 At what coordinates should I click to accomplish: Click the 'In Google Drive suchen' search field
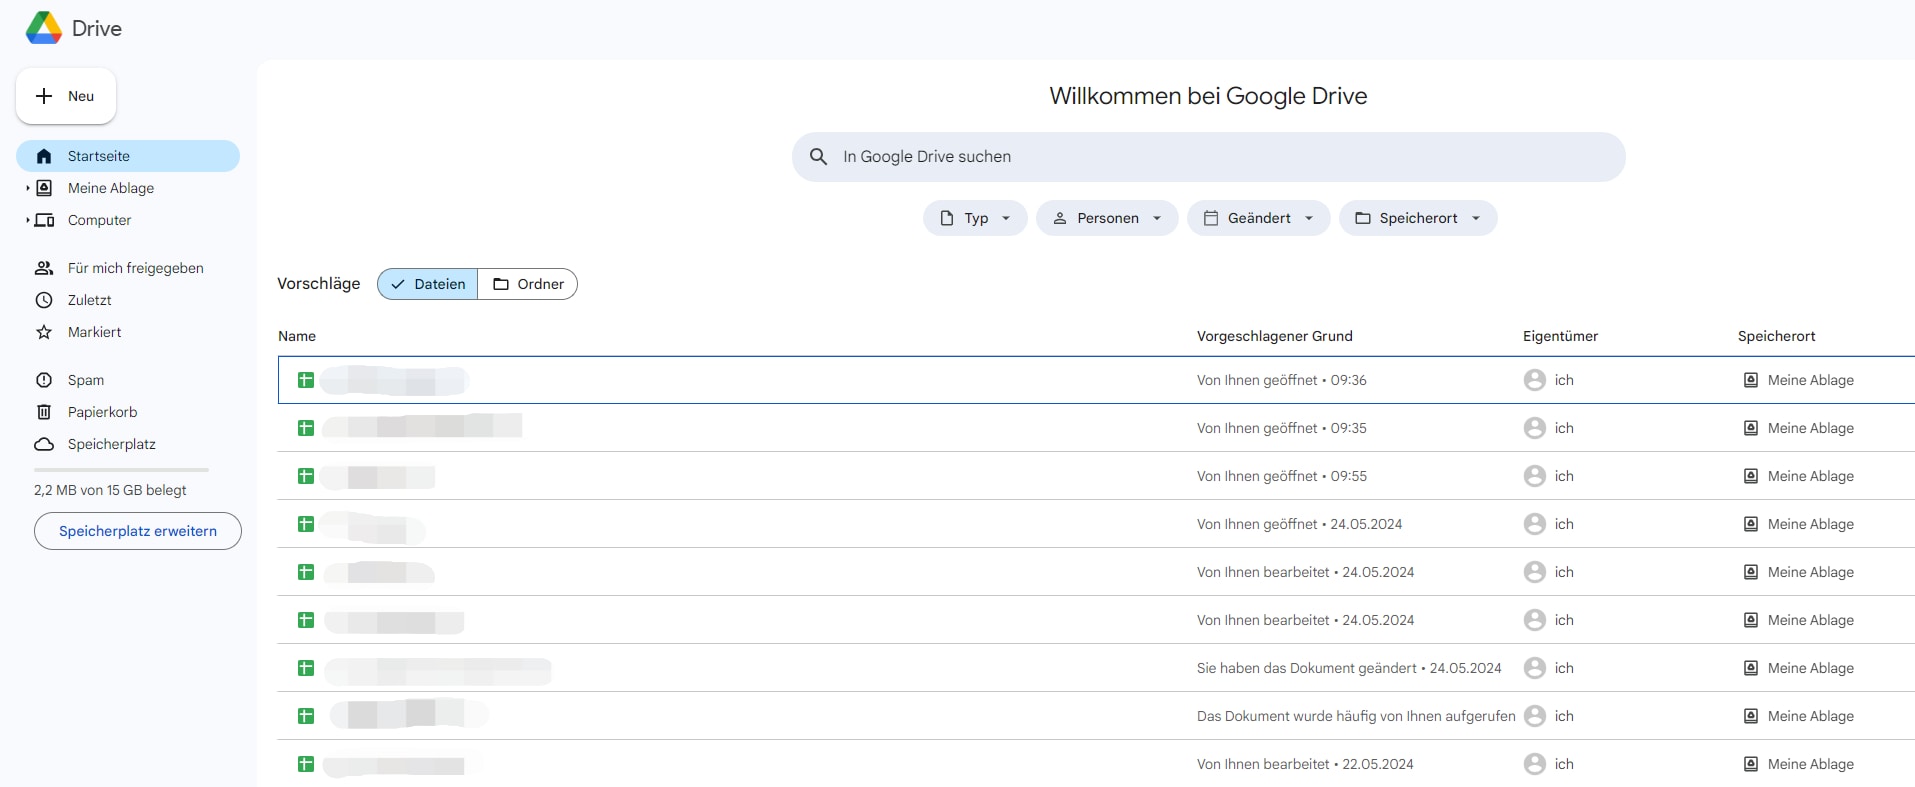(1208, 157)
